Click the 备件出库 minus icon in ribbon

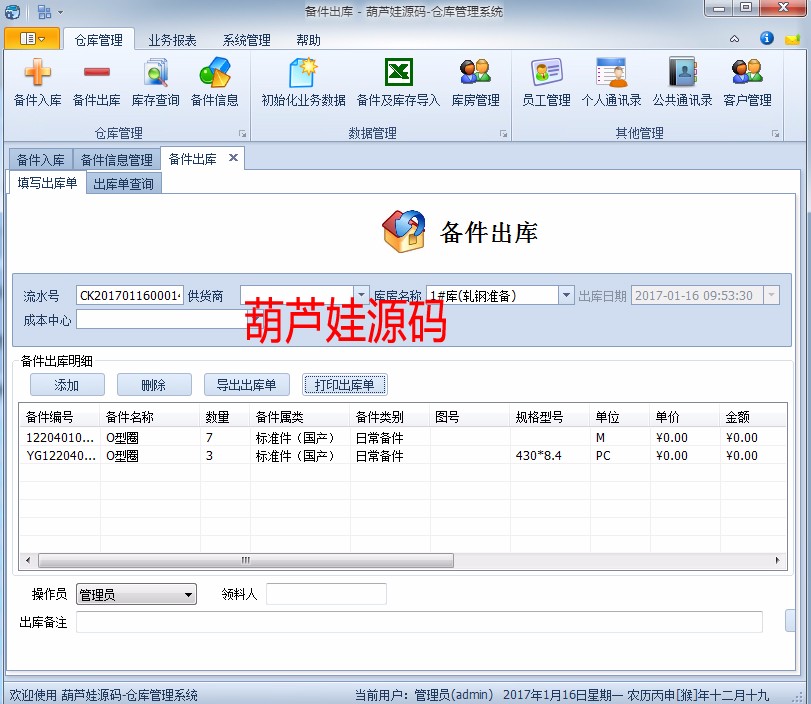96,75
